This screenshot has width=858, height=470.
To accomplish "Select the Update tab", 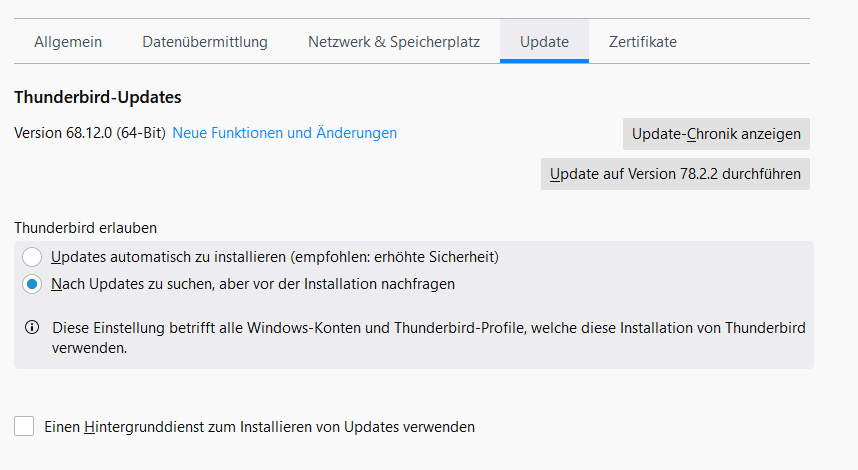I will coord(544,42).
